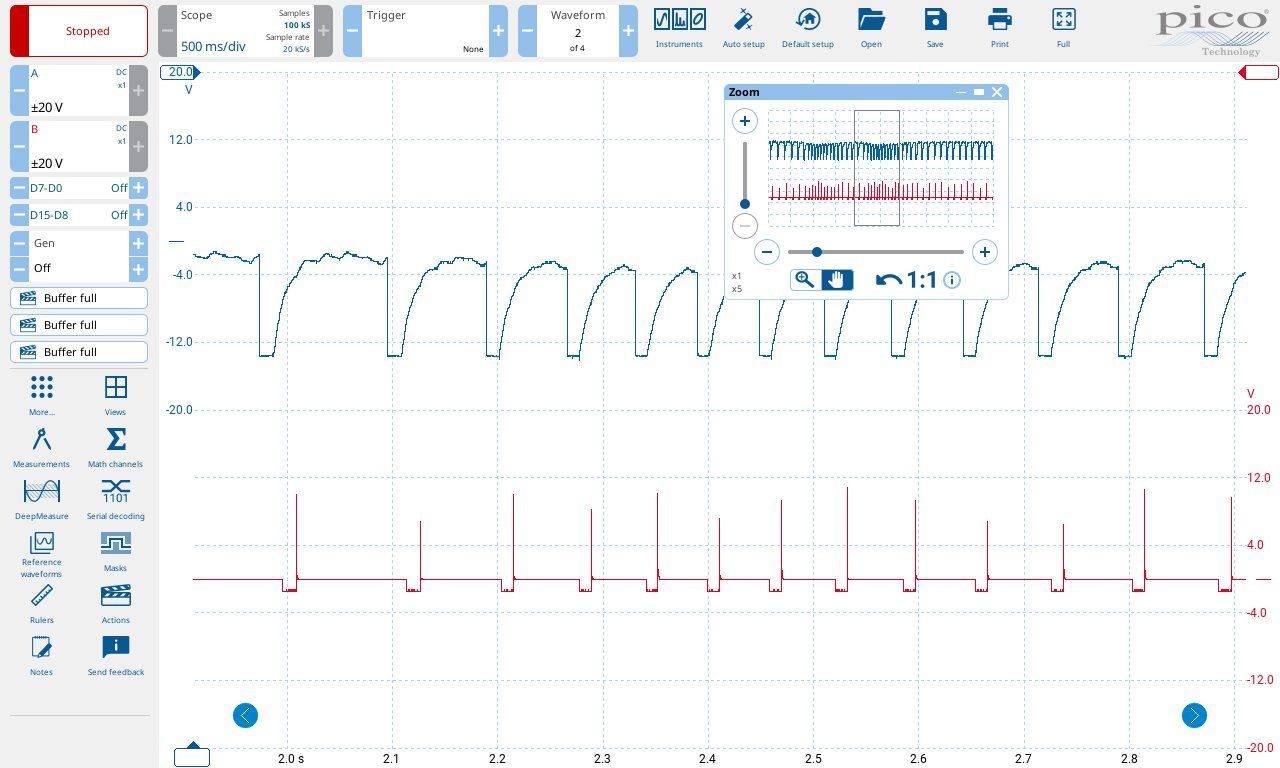Click the Measurements icon
The height and width of the screenshot is (768, 1280).
coord(41,447)
